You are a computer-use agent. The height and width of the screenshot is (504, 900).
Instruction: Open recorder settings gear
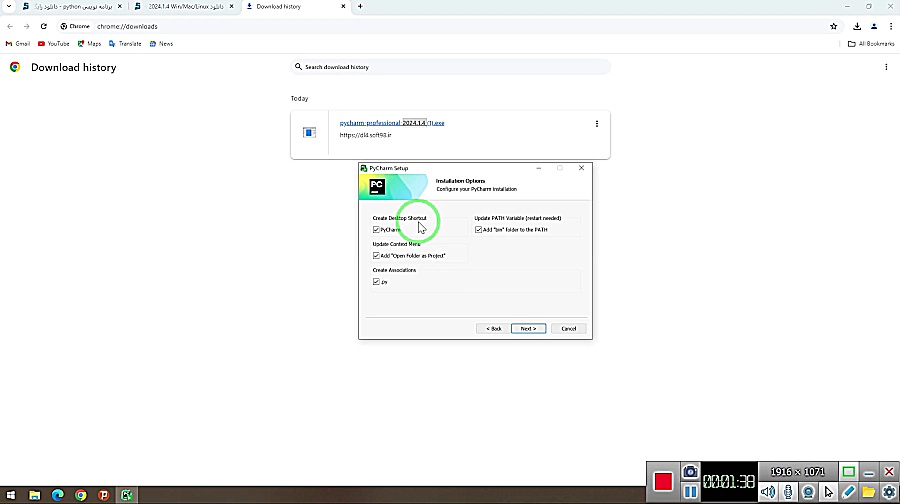pos(889,492)
